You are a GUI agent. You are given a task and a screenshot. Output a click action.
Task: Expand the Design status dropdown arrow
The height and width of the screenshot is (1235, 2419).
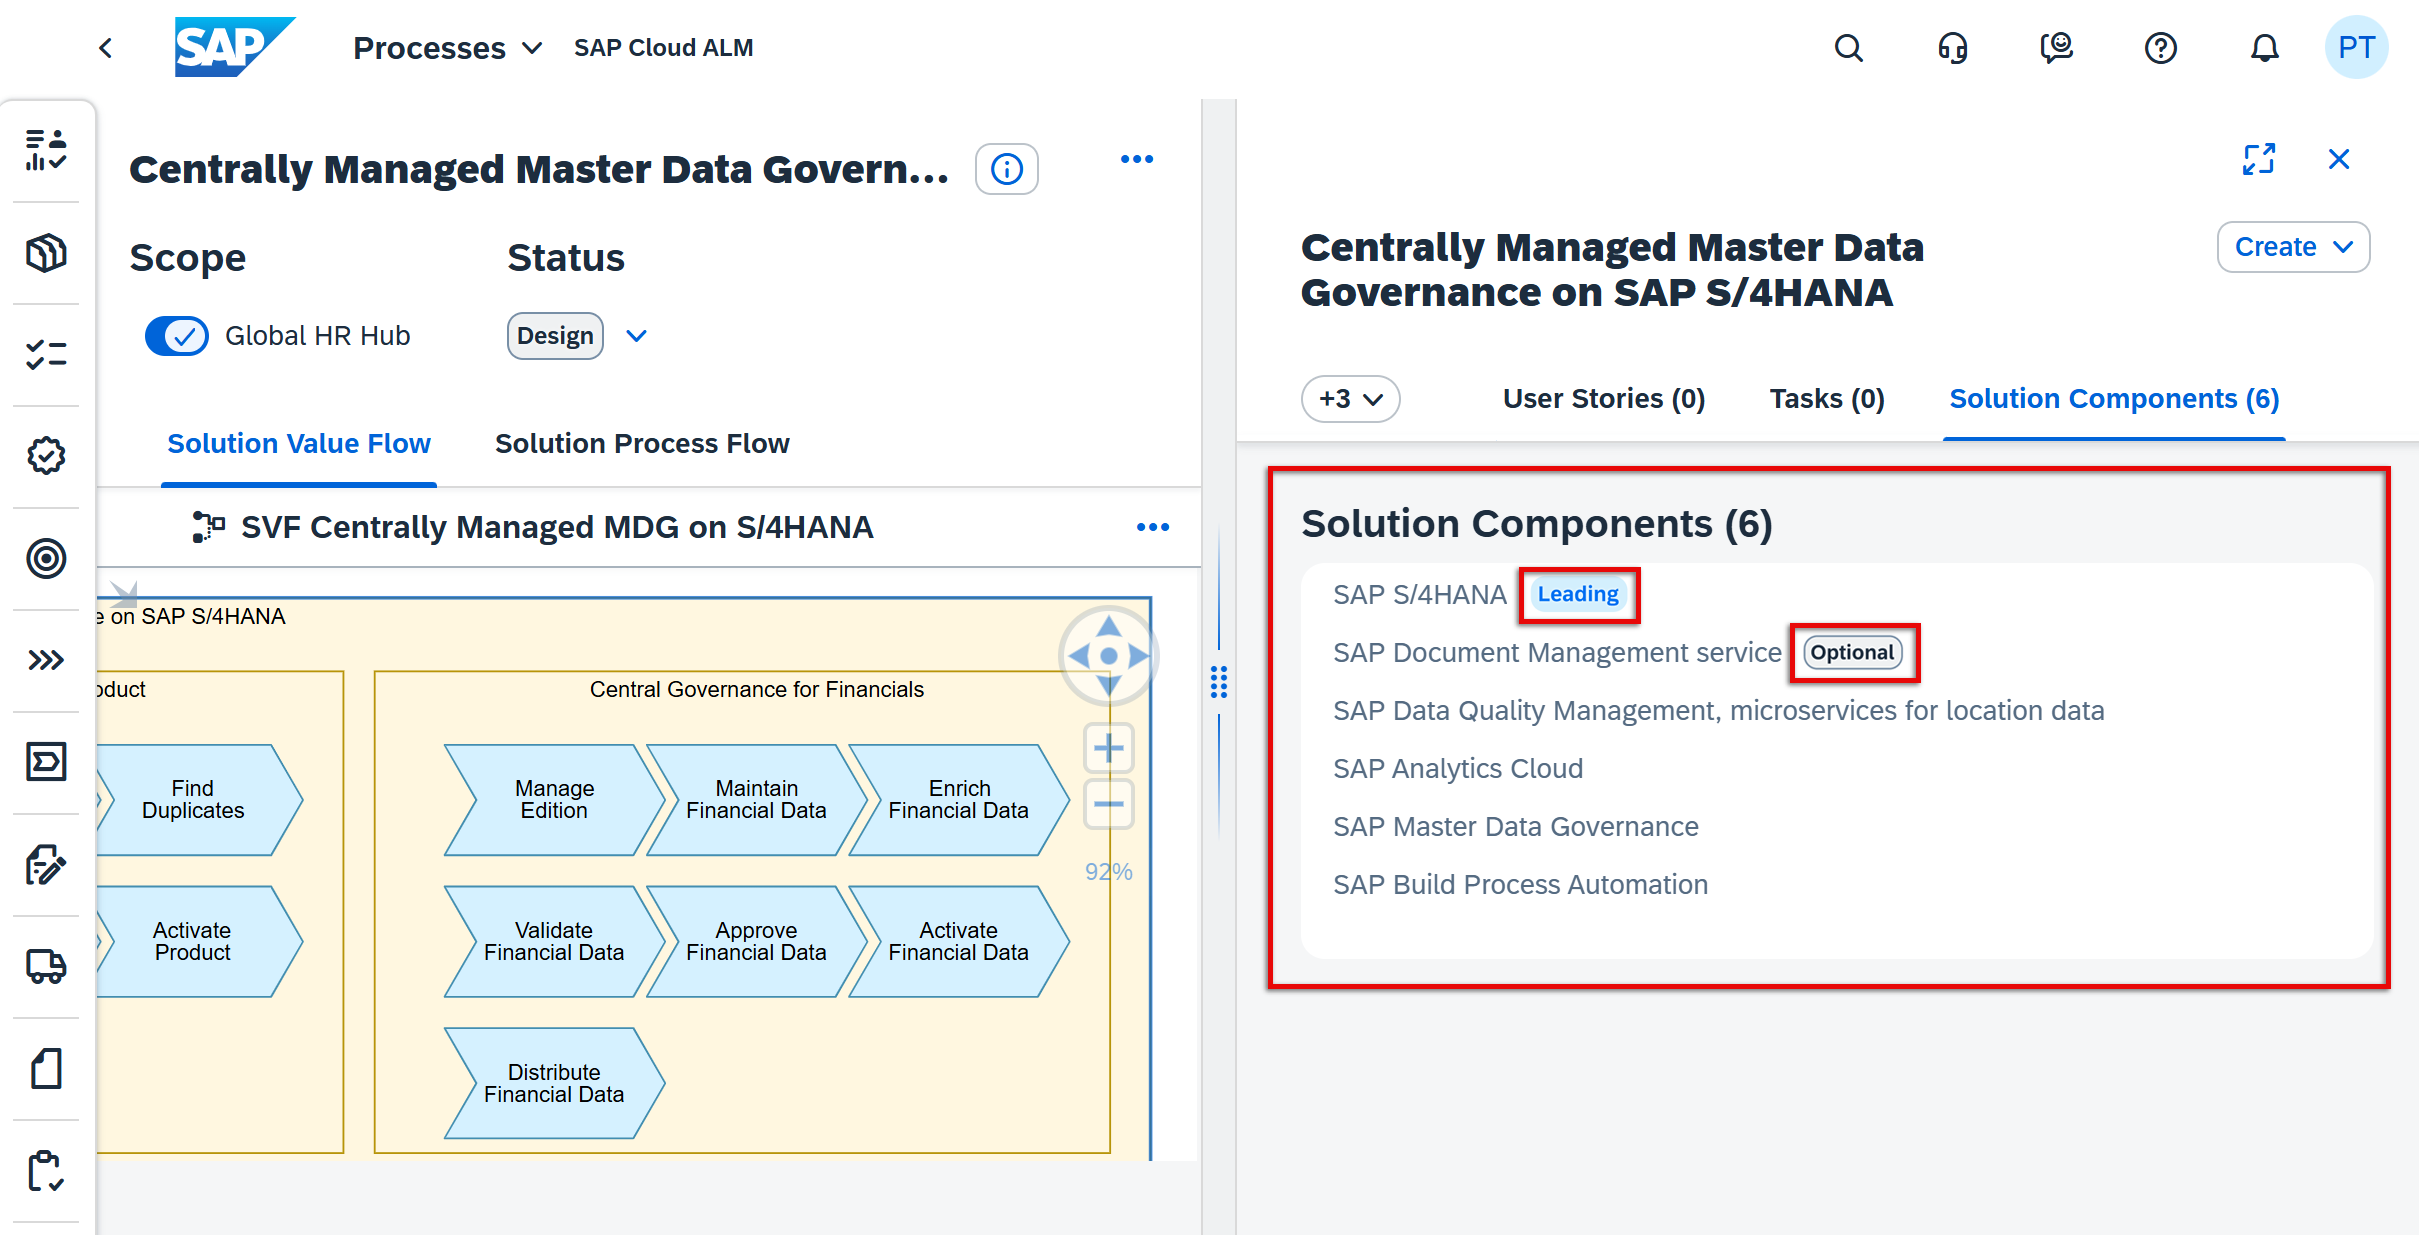click(x=637, y=336)
